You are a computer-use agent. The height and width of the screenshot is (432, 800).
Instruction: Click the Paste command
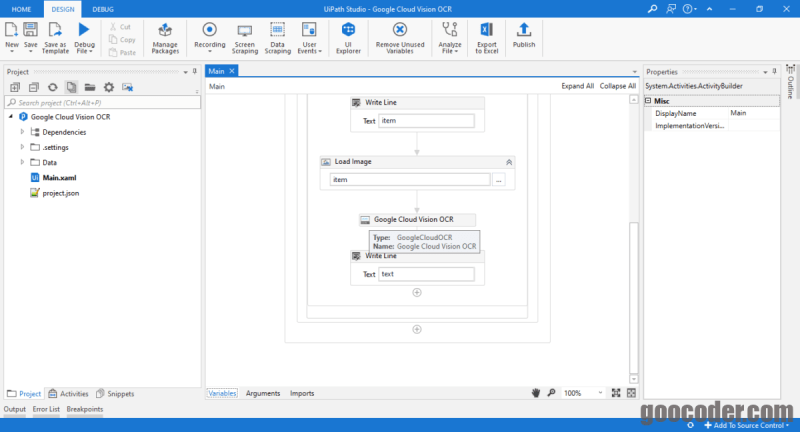(x=122, y=53)
